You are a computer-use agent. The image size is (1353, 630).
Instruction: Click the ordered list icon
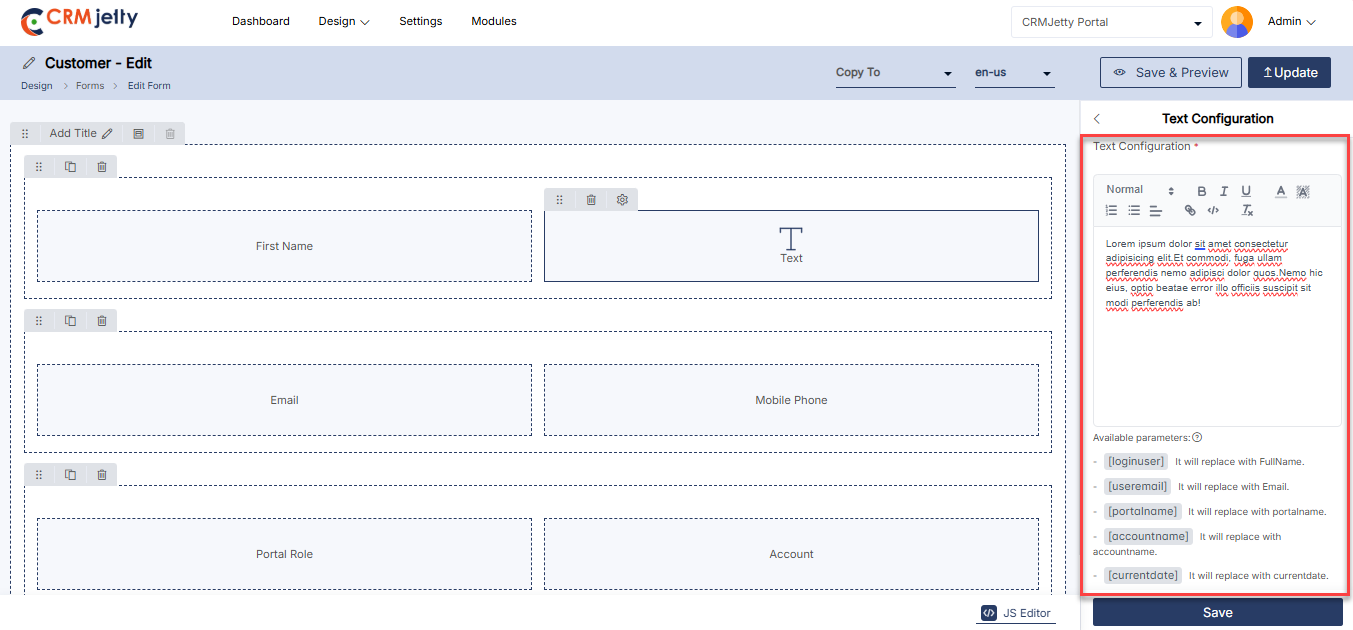[x=1111, y=211]
